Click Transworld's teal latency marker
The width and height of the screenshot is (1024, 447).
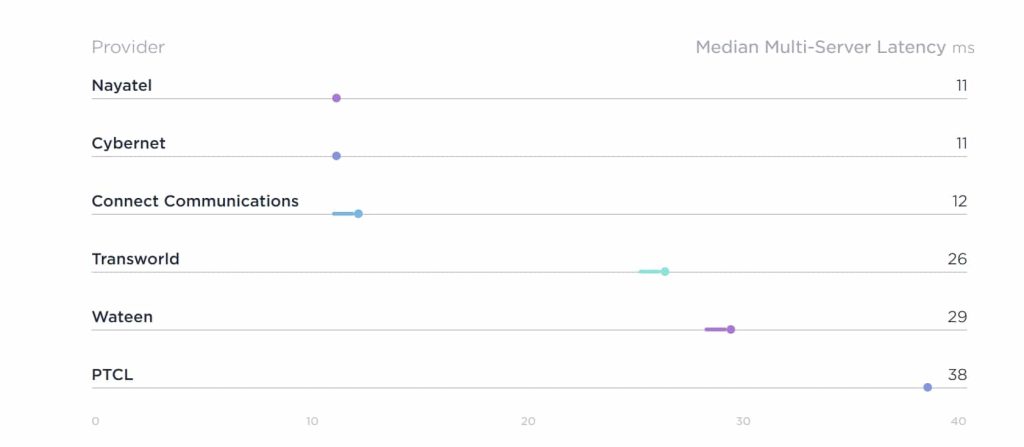point(664,271)
